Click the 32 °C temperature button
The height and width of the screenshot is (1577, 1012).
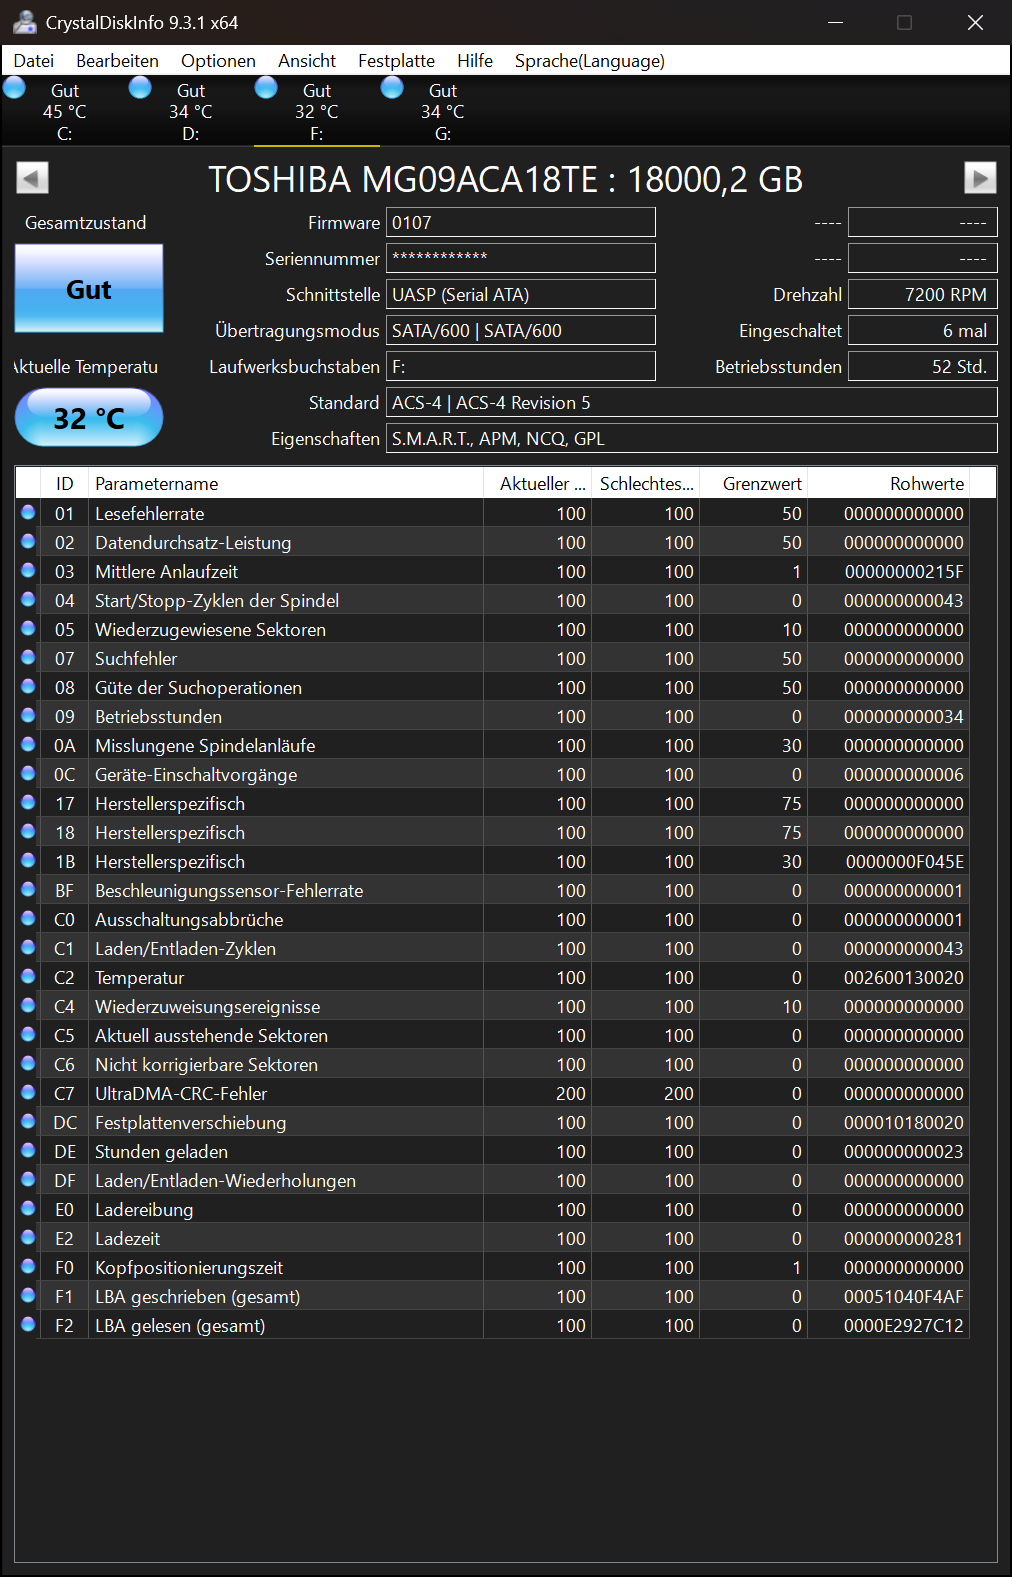point(89,417)
